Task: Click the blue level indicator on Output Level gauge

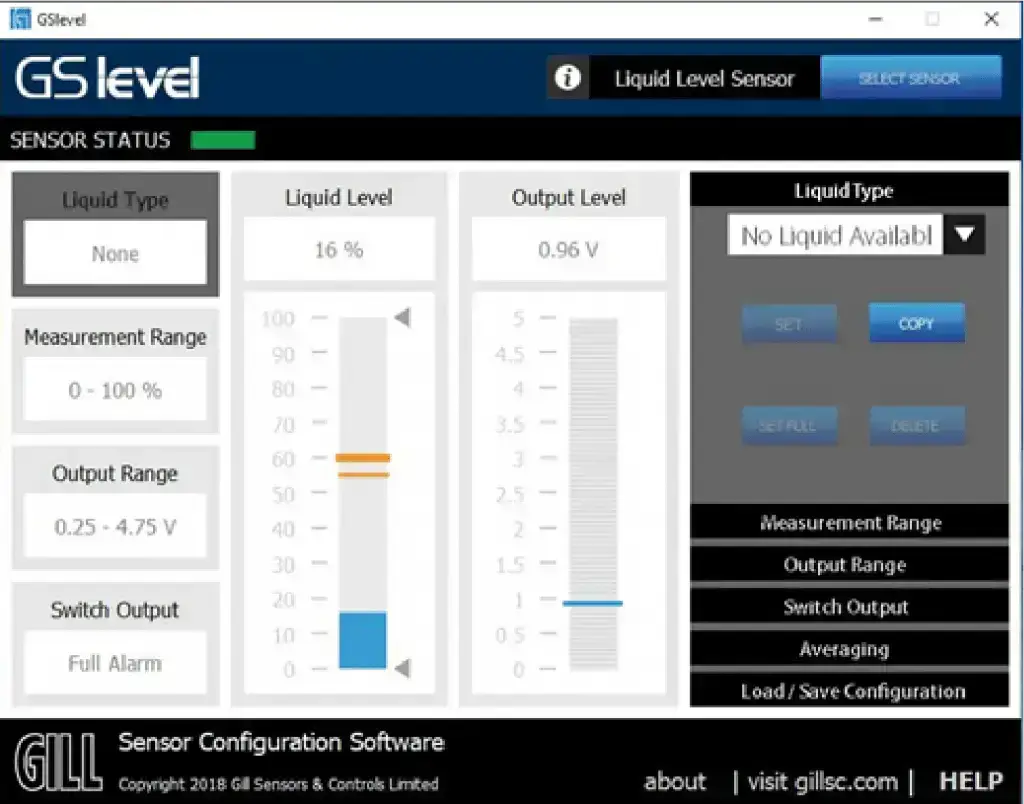Action: (x=592, y=603)
